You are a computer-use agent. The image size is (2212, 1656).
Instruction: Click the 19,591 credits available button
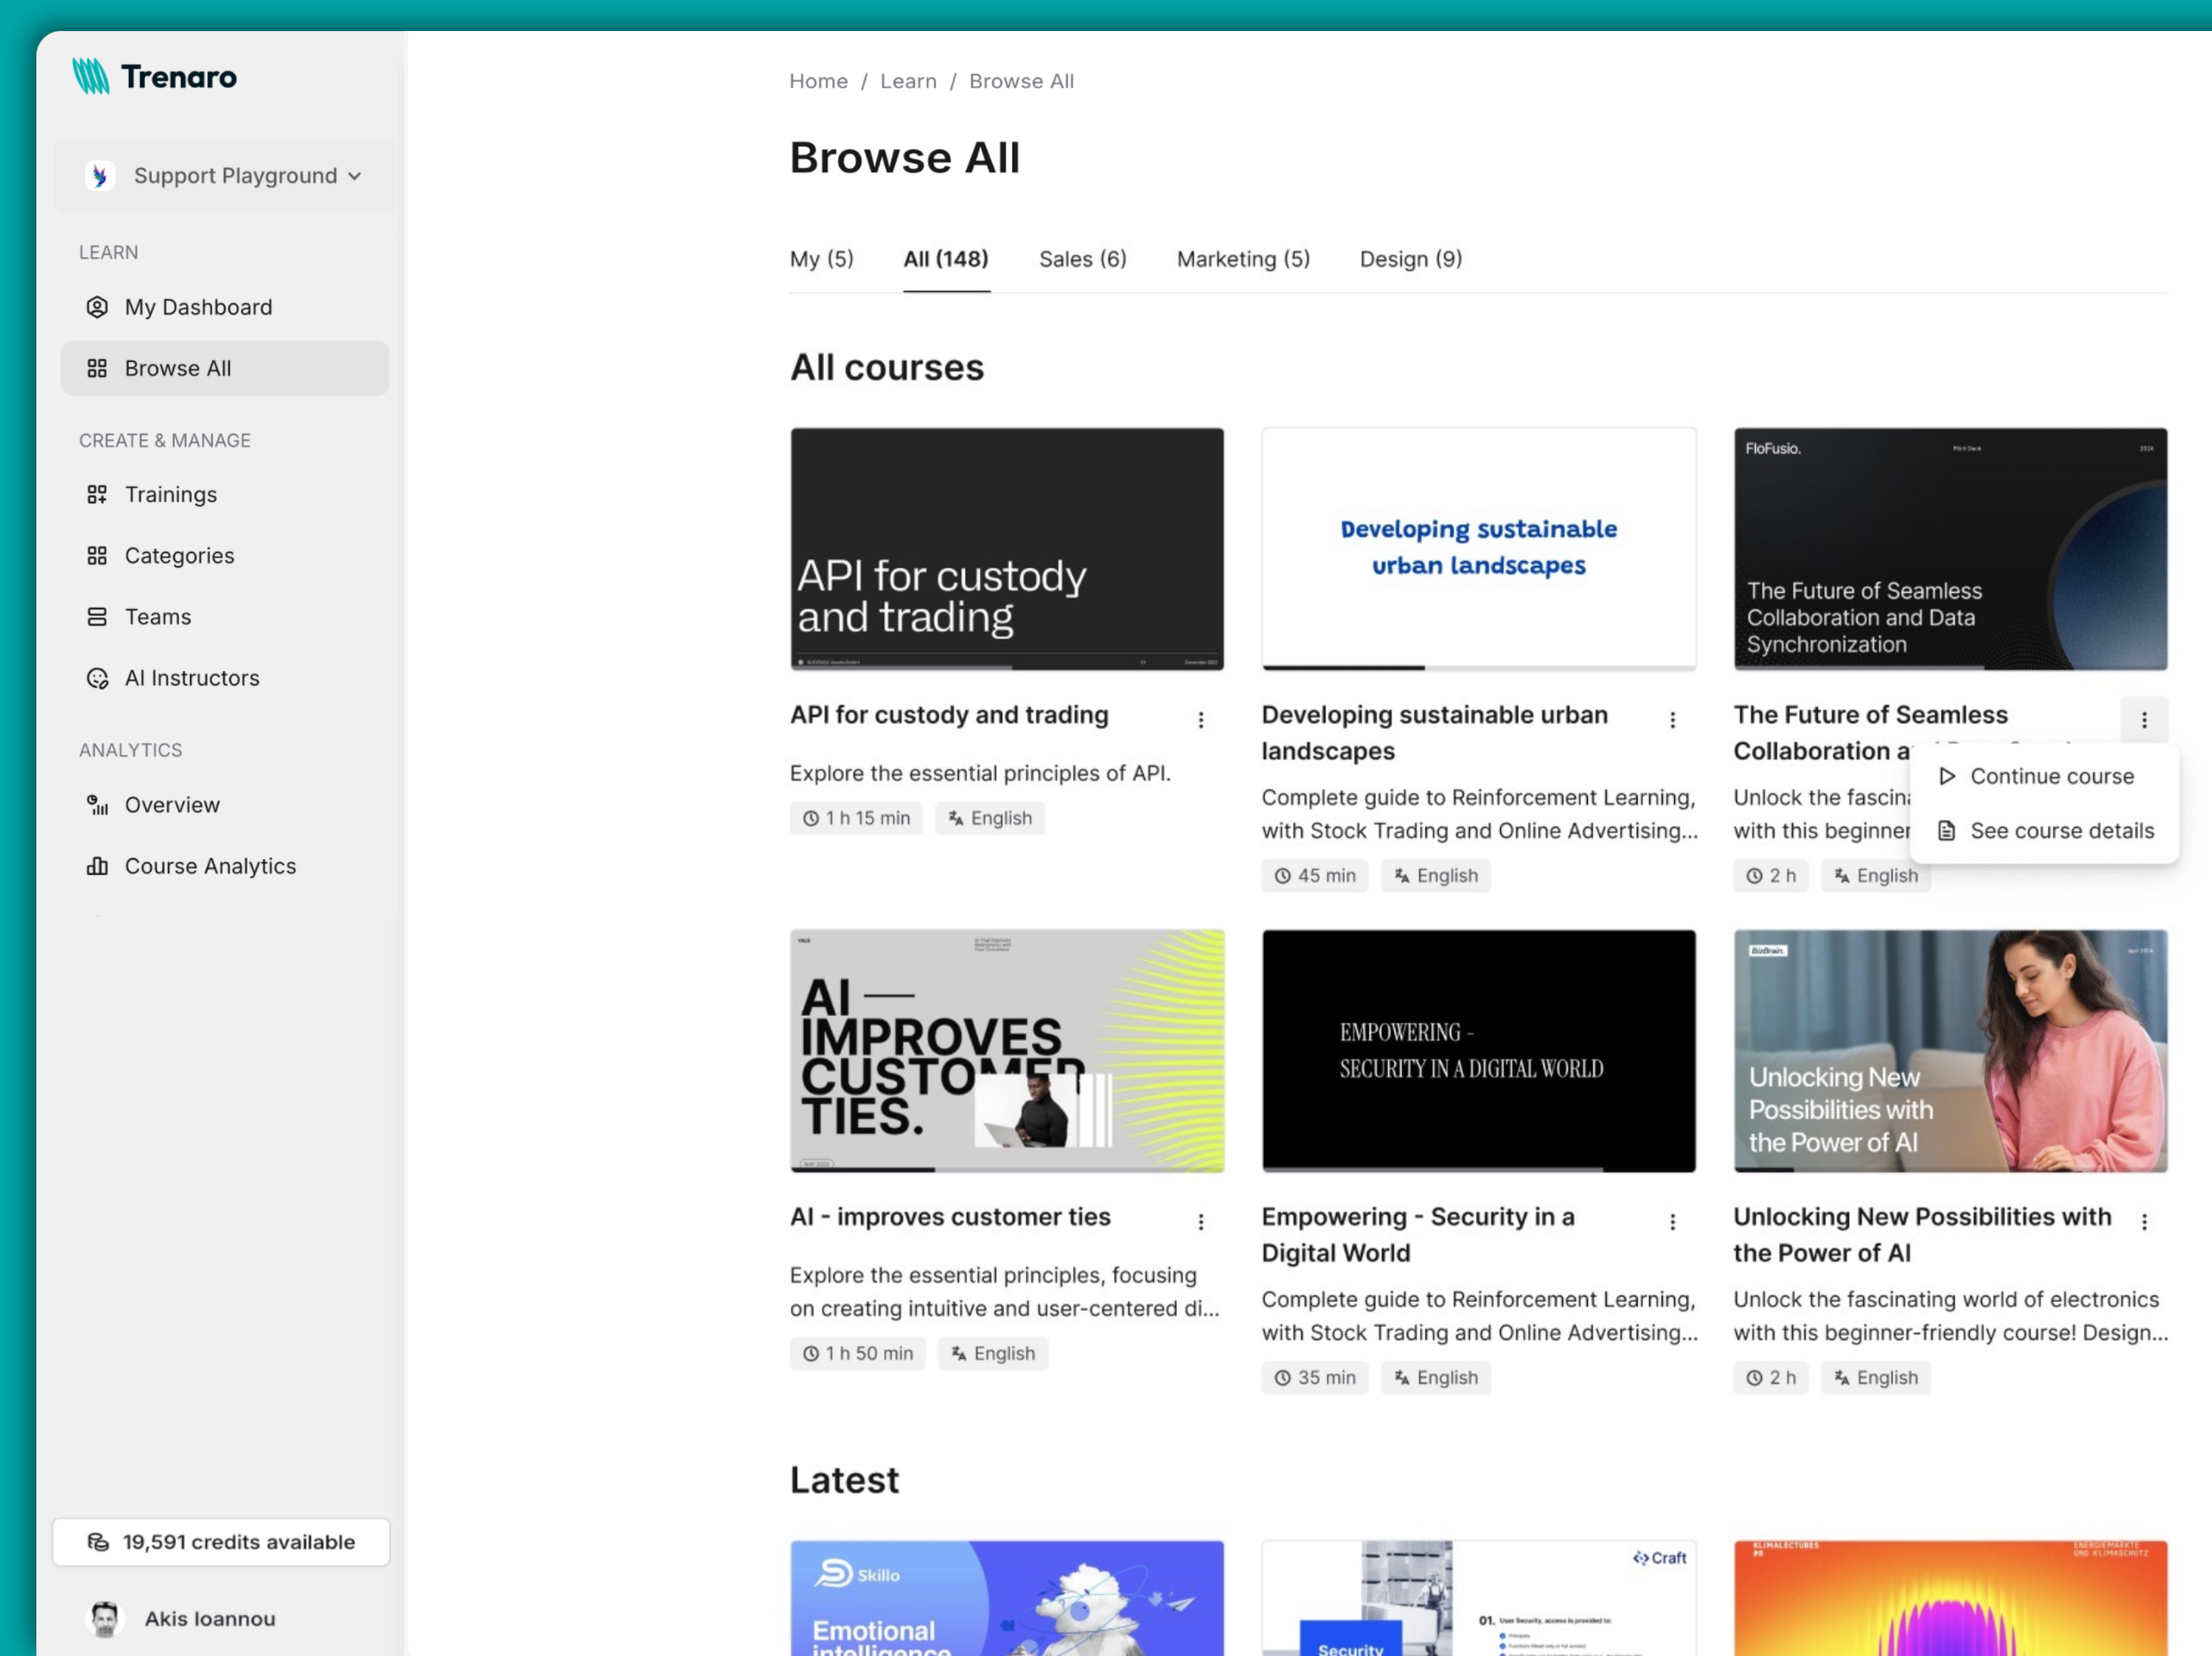pyautogui.click(x=220, y=1542)
